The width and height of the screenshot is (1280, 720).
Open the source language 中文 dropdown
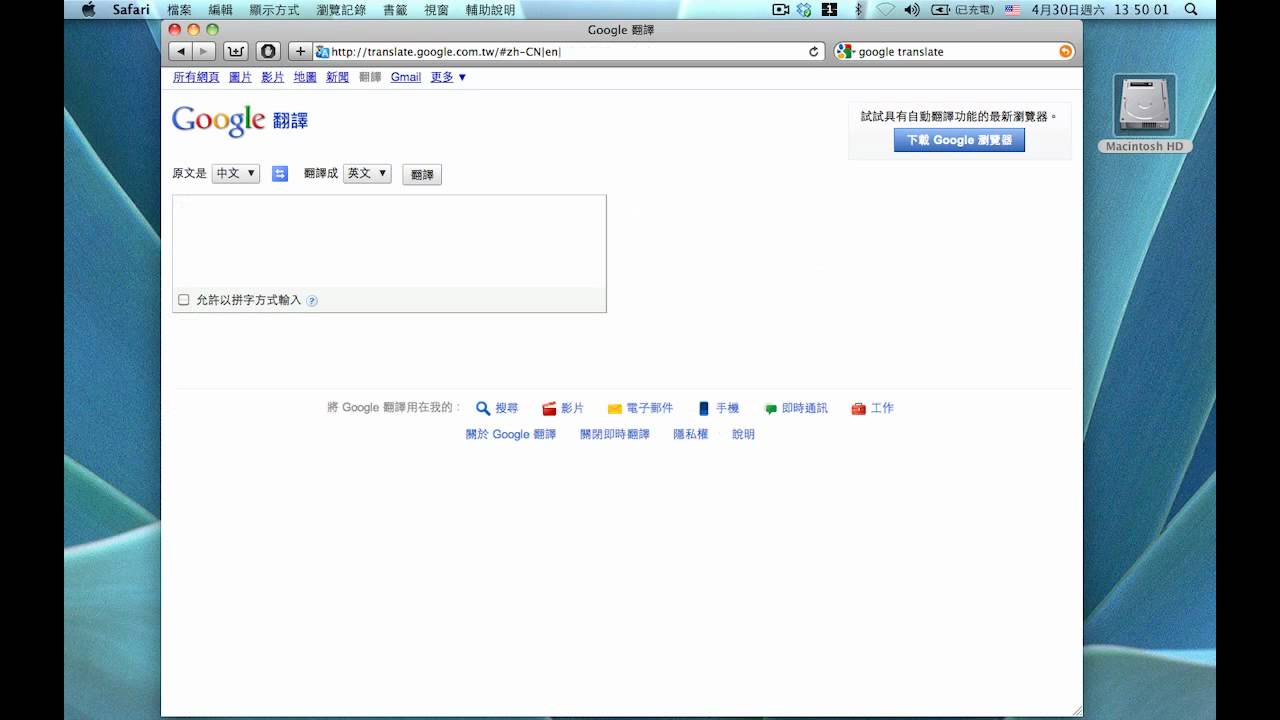click(x=236, y=174)
